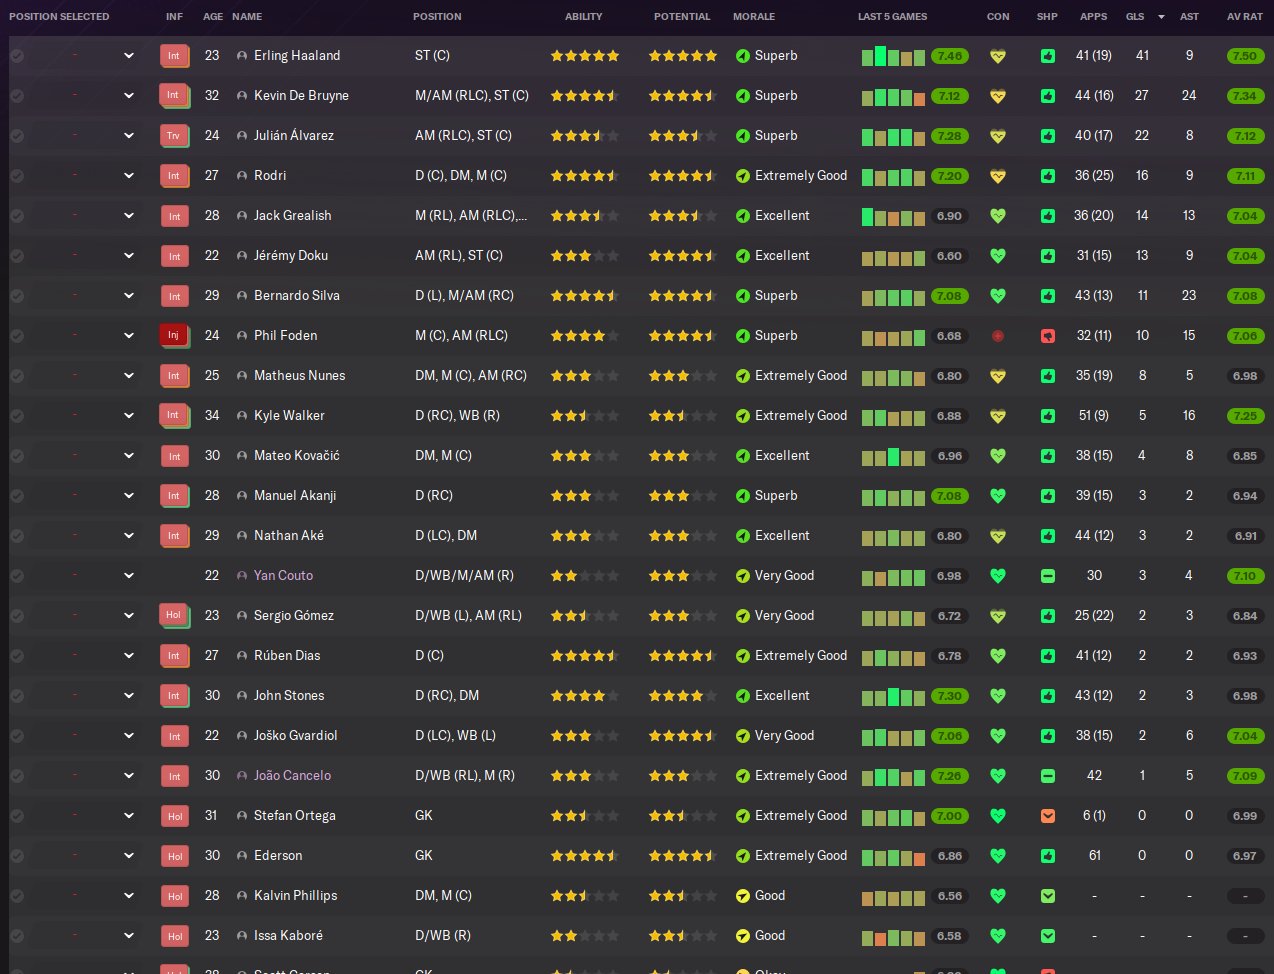
Task: Open position dropdown for Manuel Akanji
Action: (x=129, y=496)
